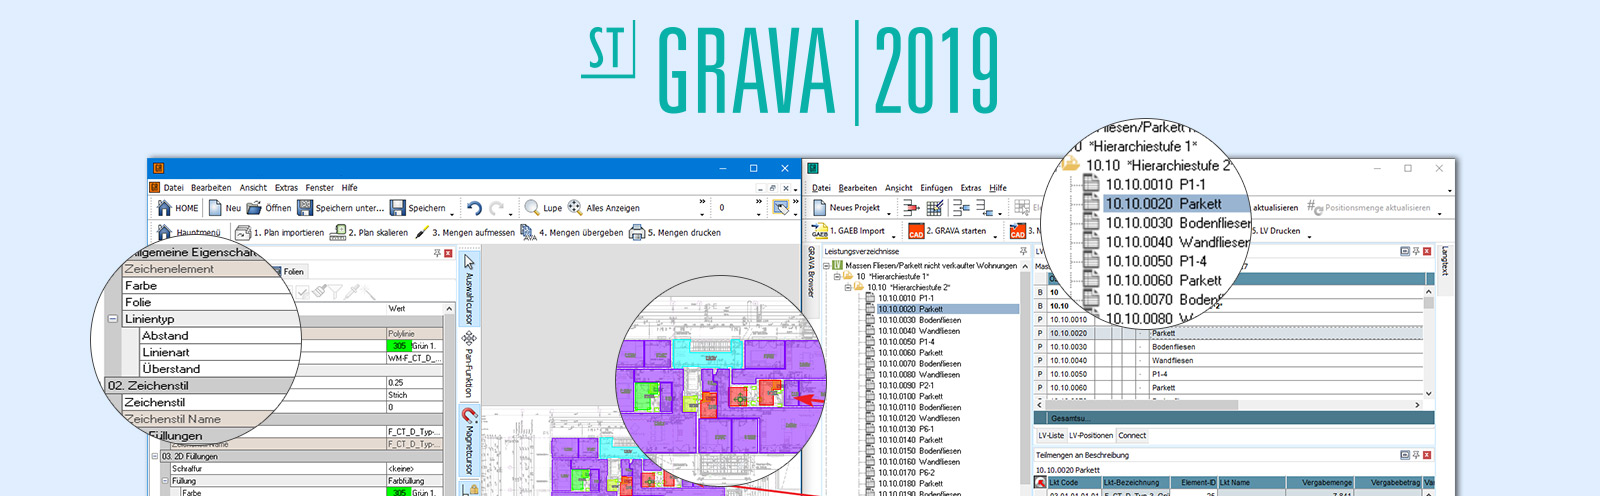Close the Eigenschaften panel with red X
Image resolution: width=1600 pixels, height=496 pixels.
(x=448, y=253)
